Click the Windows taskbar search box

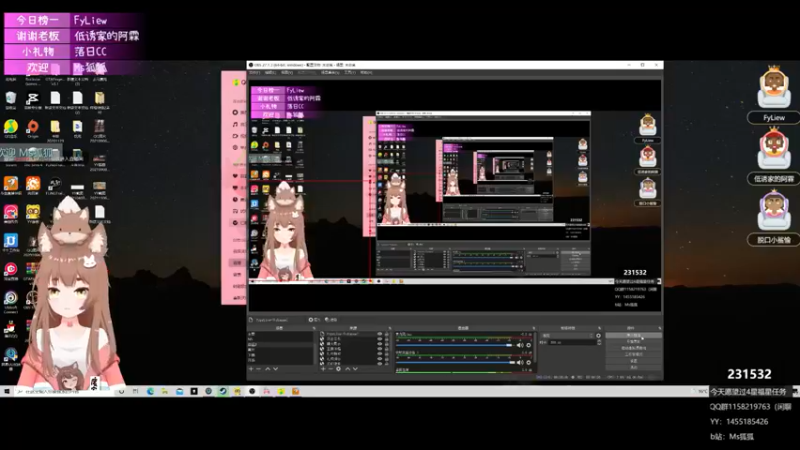coord(64,391)
